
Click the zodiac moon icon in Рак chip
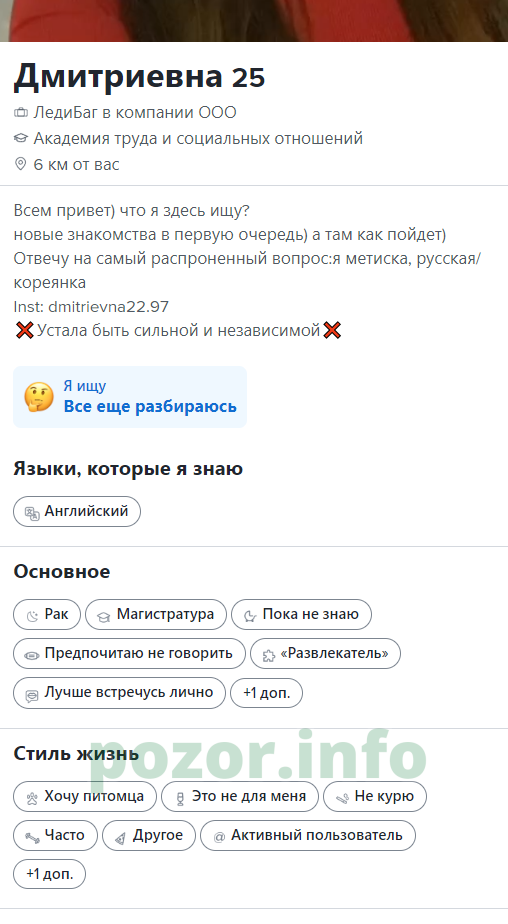click(x=32, y=615)
